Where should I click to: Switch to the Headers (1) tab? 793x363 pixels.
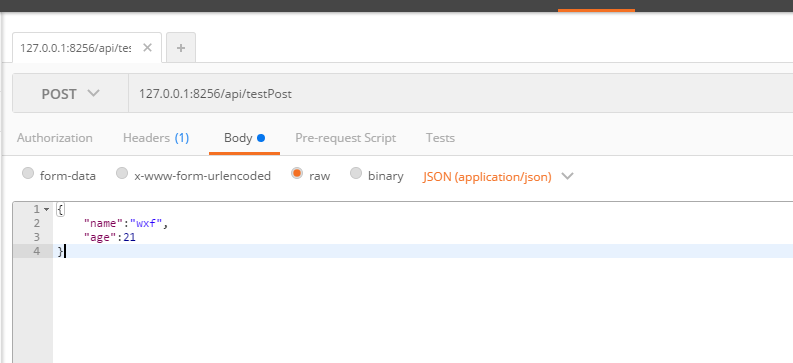click(156, 138)
